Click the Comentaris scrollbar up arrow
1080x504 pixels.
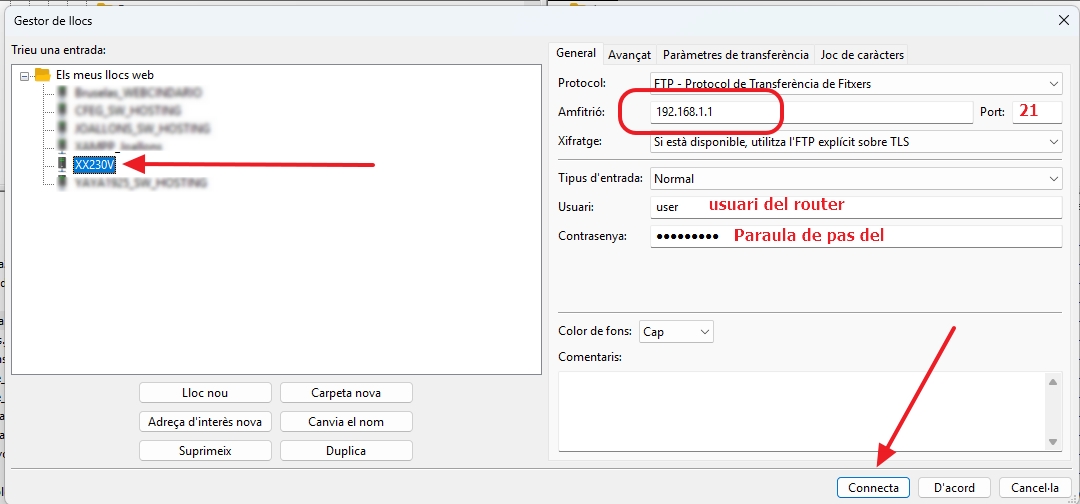[1052, 381]
